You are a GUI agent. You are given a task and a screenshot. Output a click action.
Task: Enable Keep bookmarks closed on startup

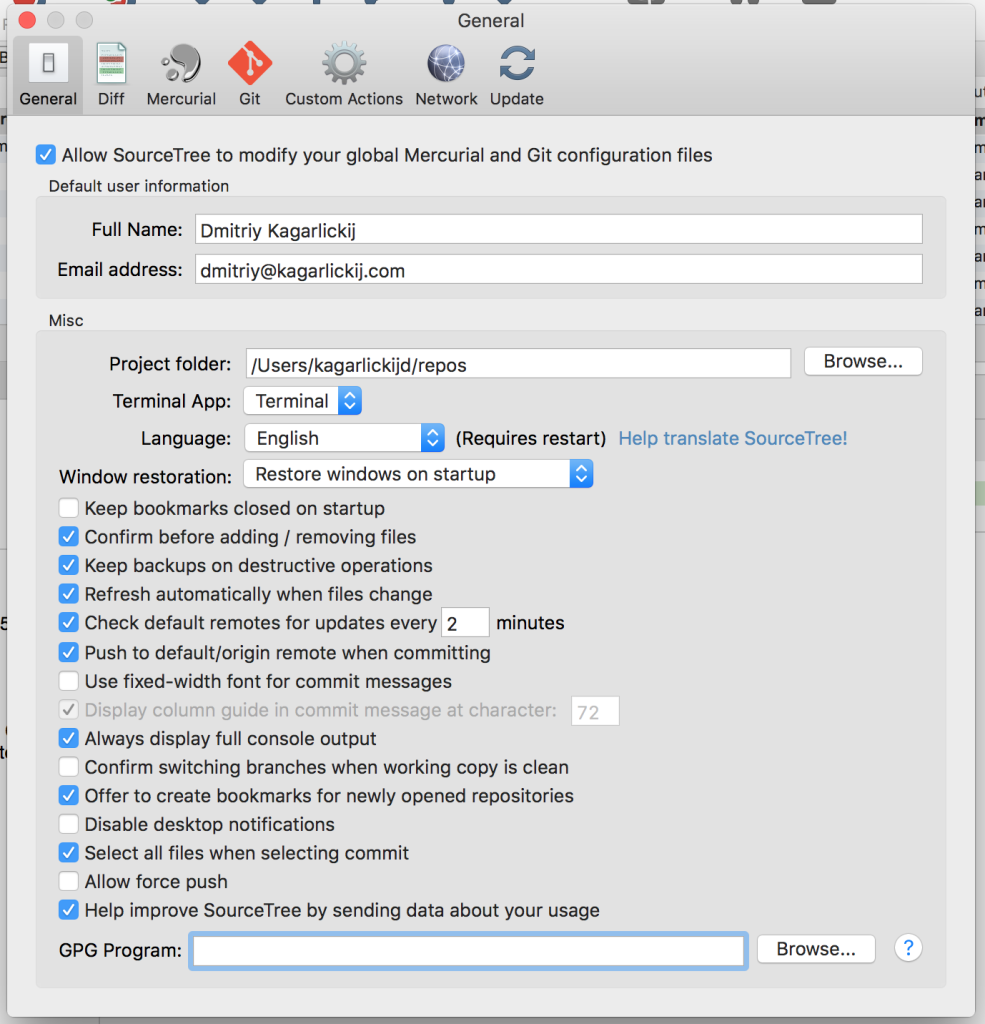(69, 508)
